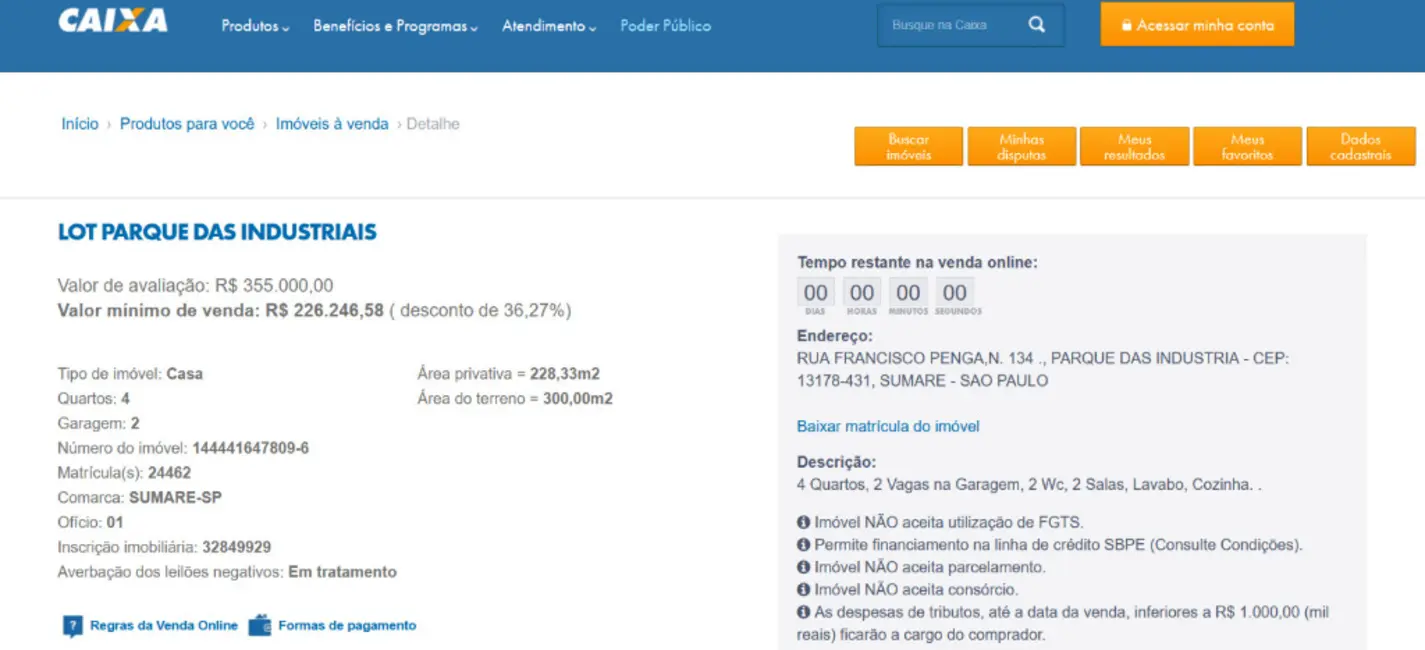
Task: Open the Atendimento dropdown menu
Action: tap(548, 26)
